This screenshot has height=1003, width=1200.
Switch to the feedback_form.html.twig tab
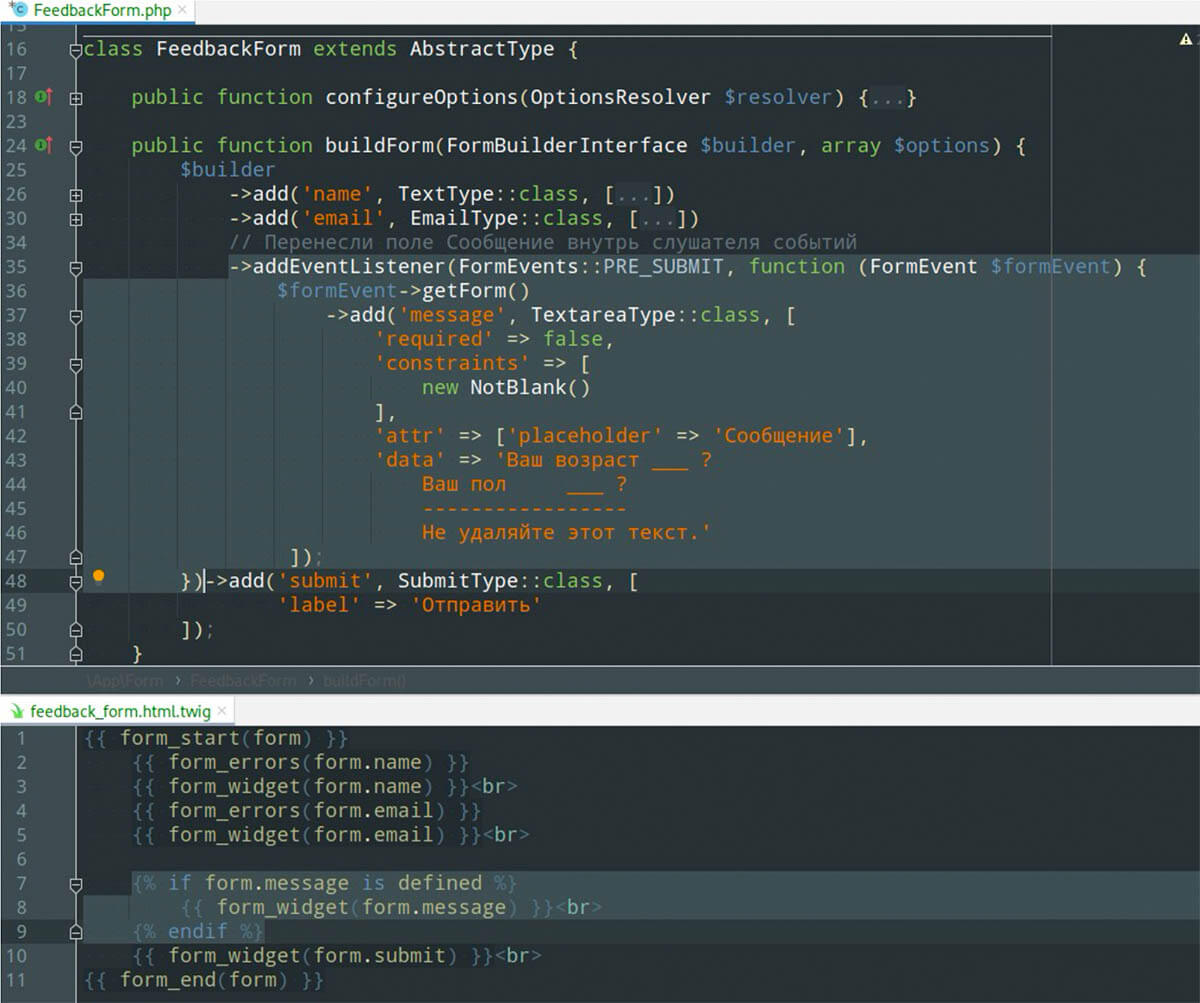[x=120, y=711]
